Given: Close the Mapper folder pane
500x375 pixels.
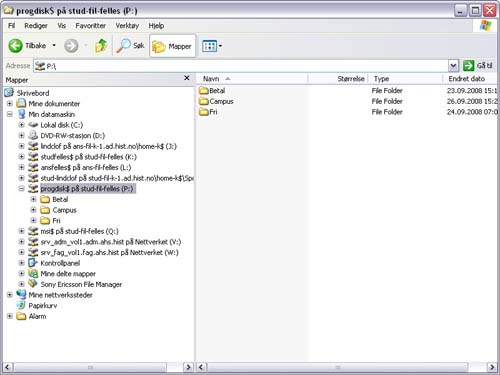Looking at the screenshot, I should [x=187, y=78].
